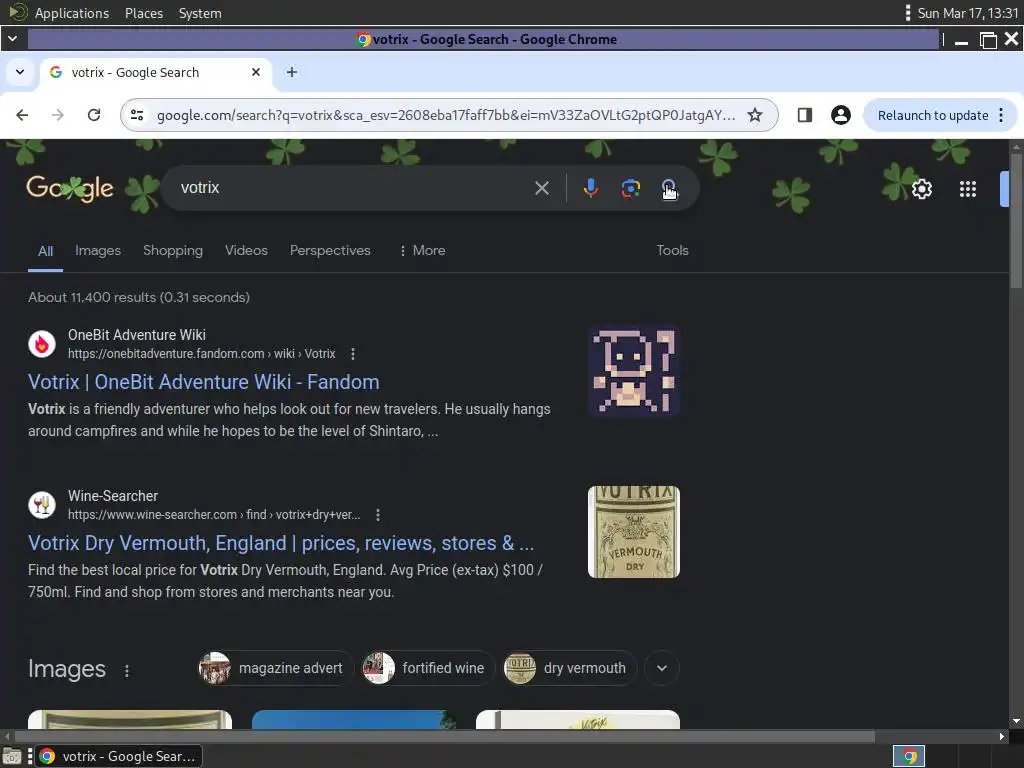Click the show desktop icon in bottom panel
Image resolution: width=1024 pixels, height=768 pixels.
tap(12, 757)
